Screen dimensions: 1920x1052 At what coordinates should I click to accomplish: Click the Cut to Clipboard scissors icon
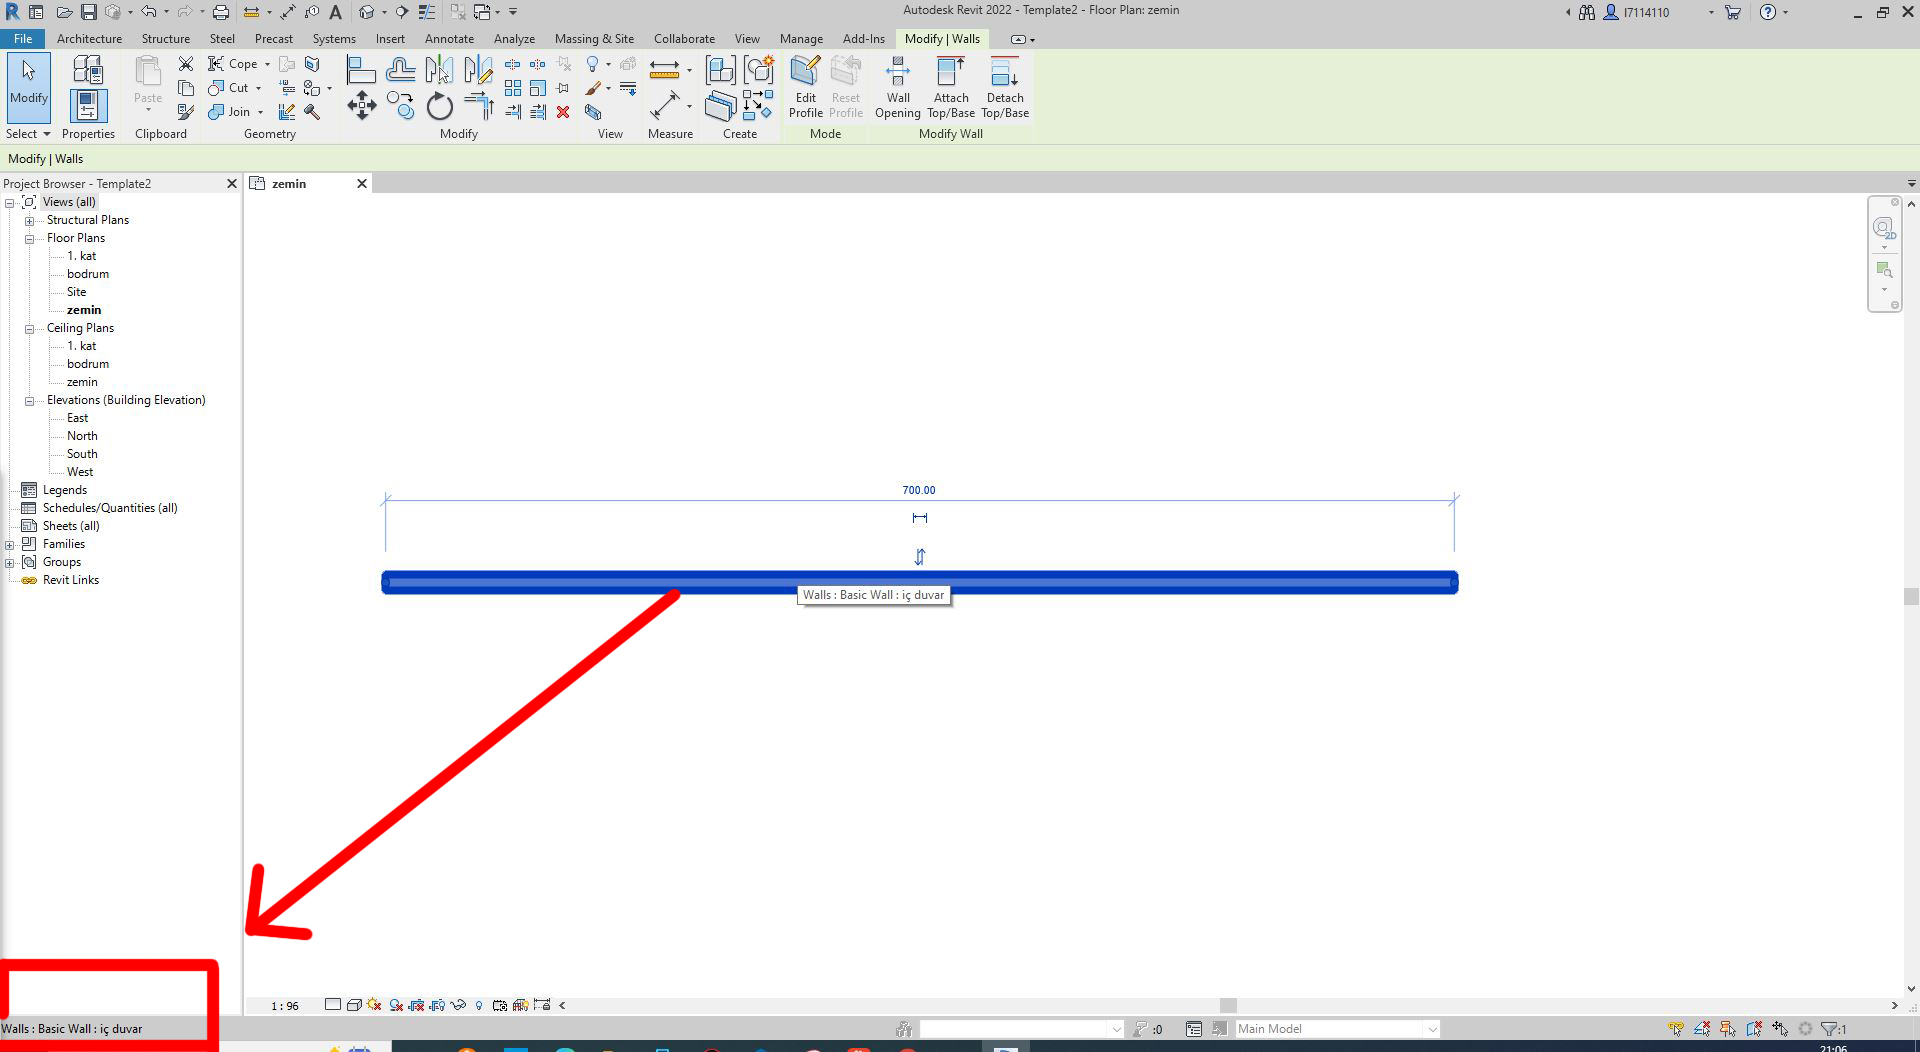tap(186, 64)
